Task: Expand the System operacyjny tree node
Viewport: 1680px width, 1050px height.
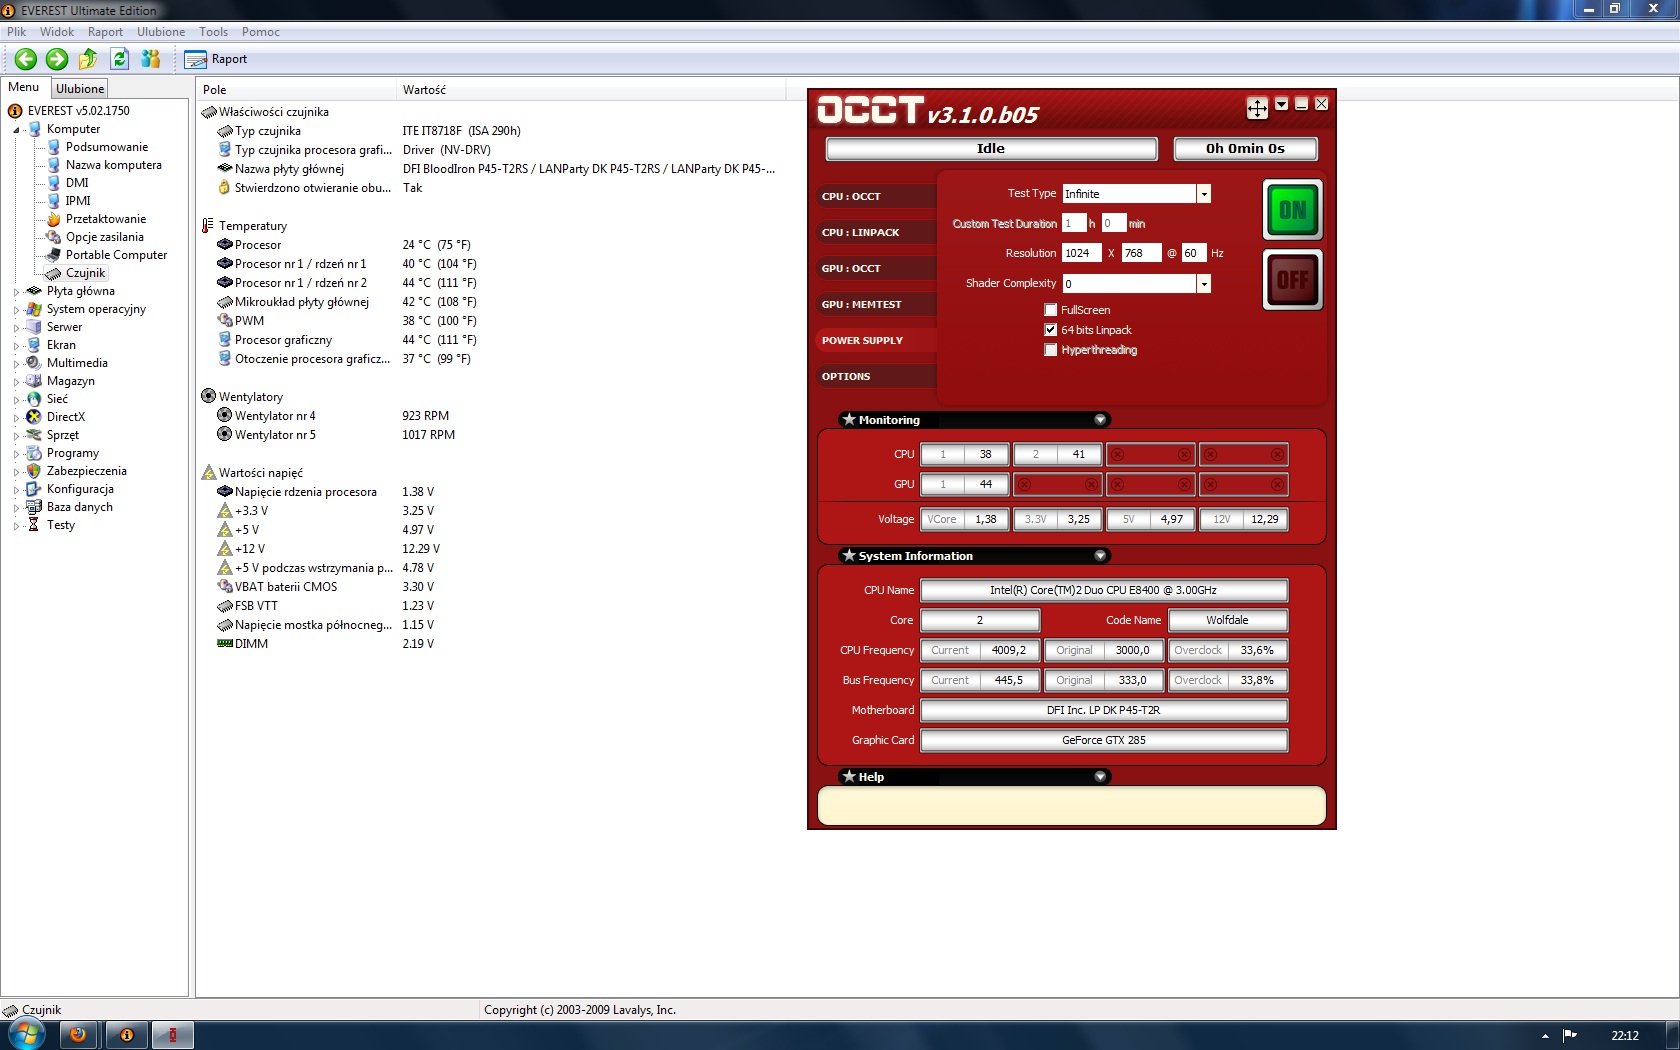Action: tap(17, 310)
